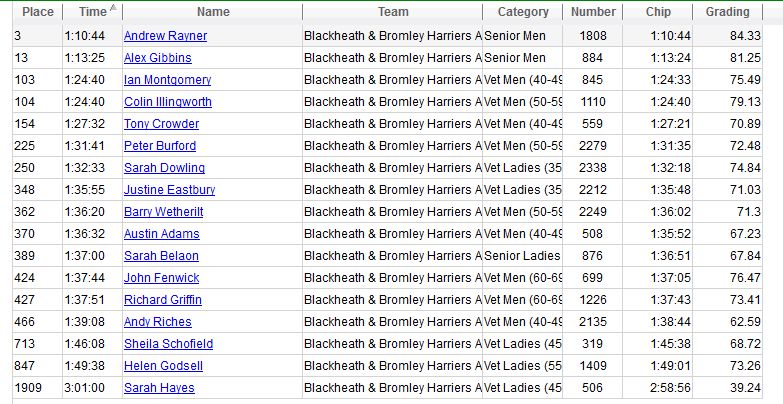
Task: Open Sheila Schofield's result link
Action: (x=168, y=344)
